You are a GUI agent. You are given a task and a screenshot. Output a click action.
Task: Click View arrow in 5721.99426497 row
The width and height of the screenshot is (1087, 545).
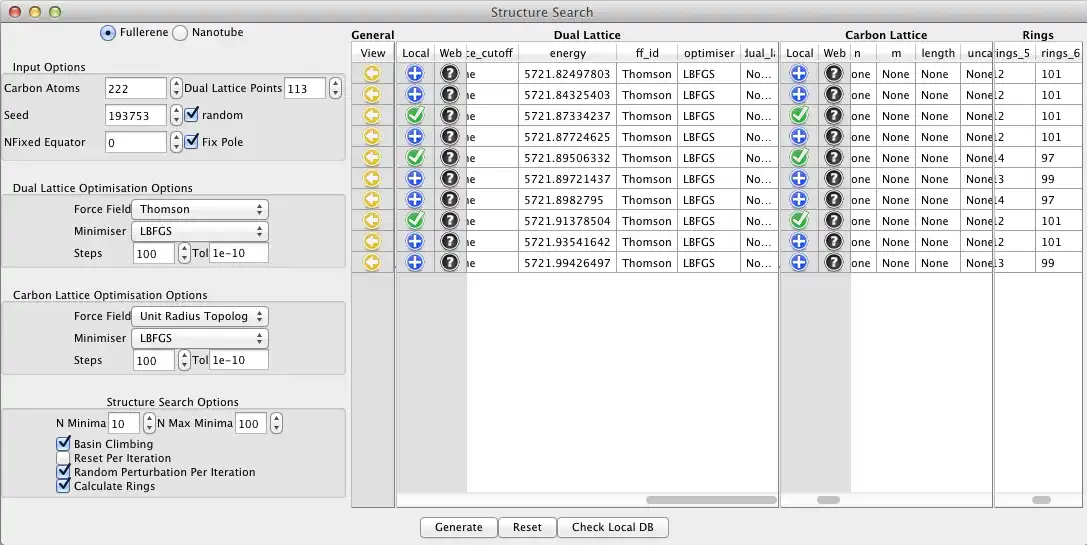pyautogui.click(x=372, y=263)
